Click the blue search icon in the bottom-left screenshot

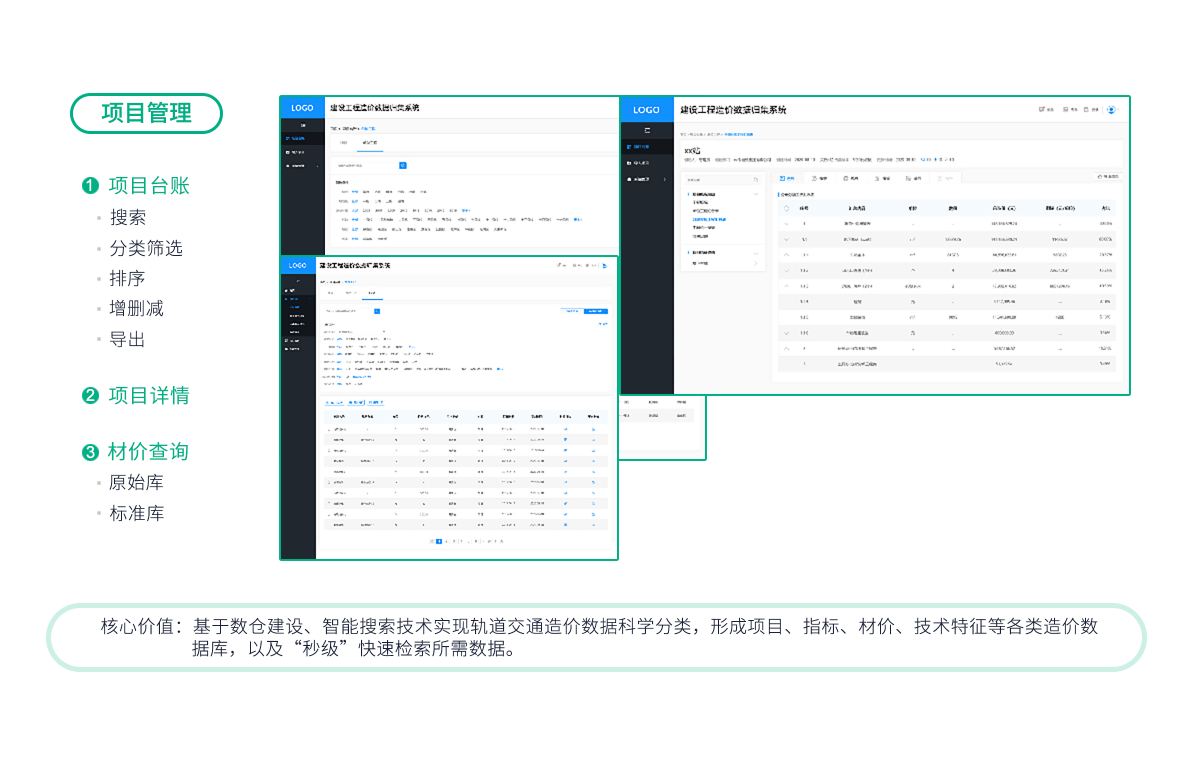point(377,311)
